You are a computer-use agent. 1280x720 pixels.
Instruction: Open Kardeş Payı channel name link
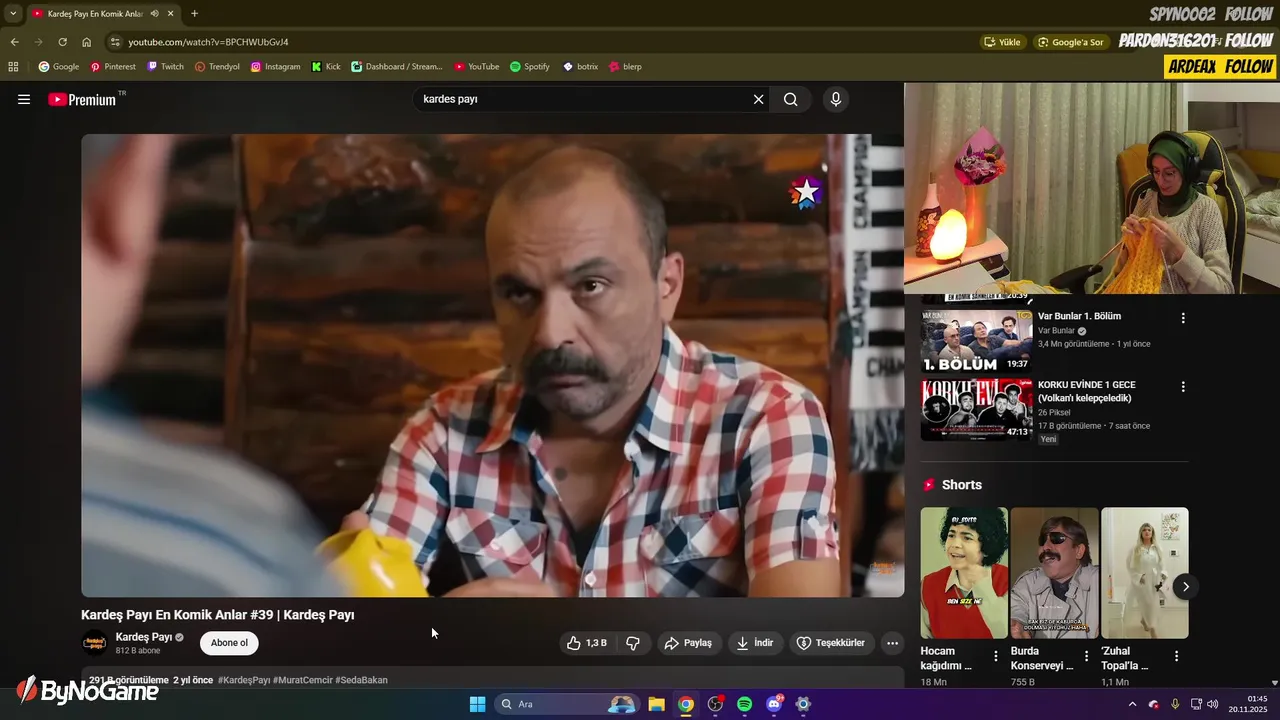pyautogui.click(x=144, y=637)
